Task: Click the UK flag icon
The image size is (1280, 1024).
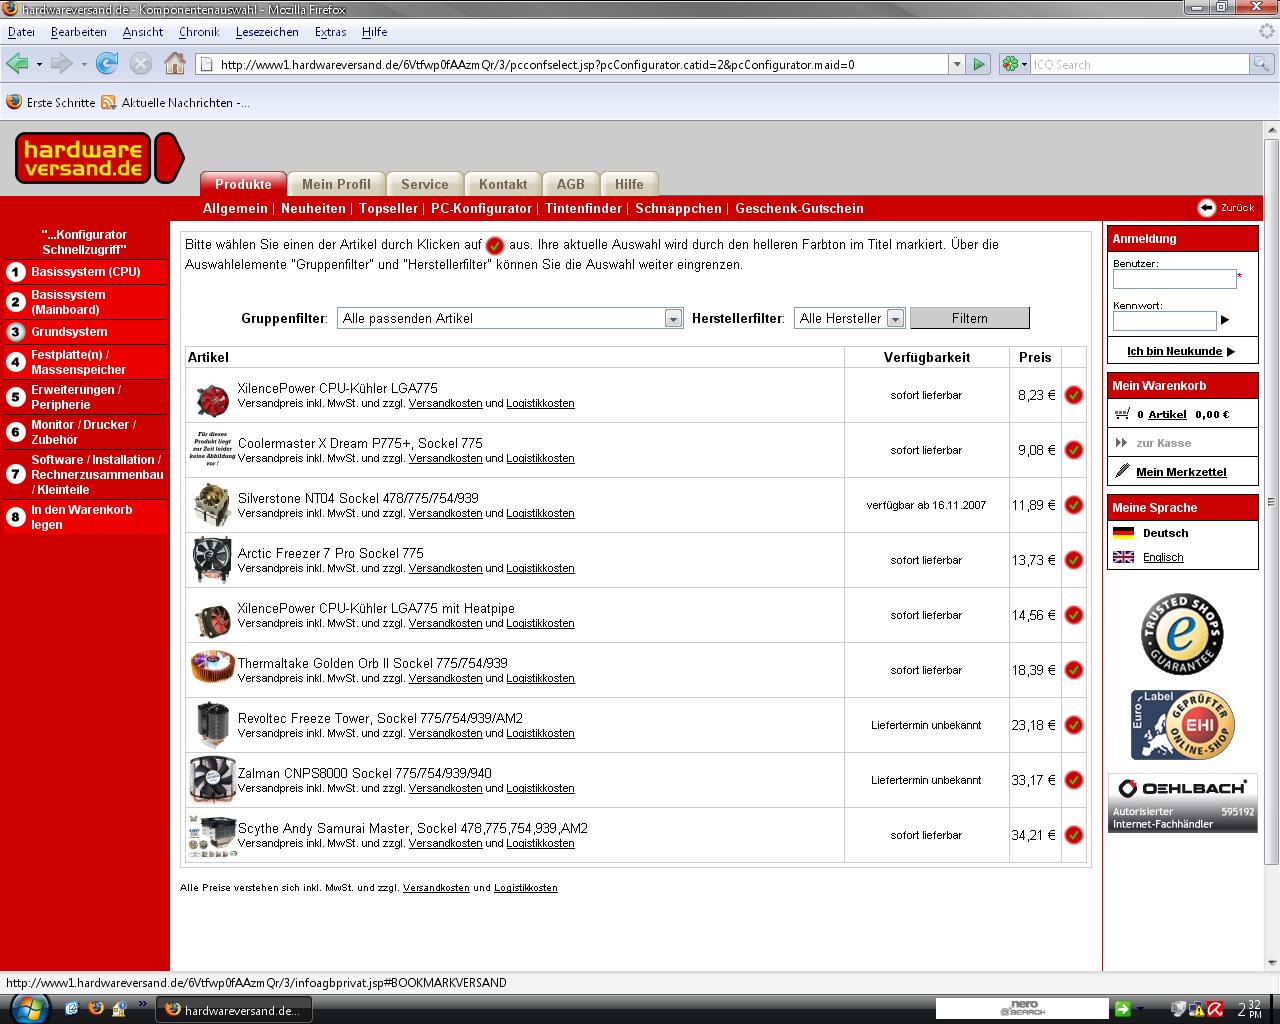Action: 1123,557
